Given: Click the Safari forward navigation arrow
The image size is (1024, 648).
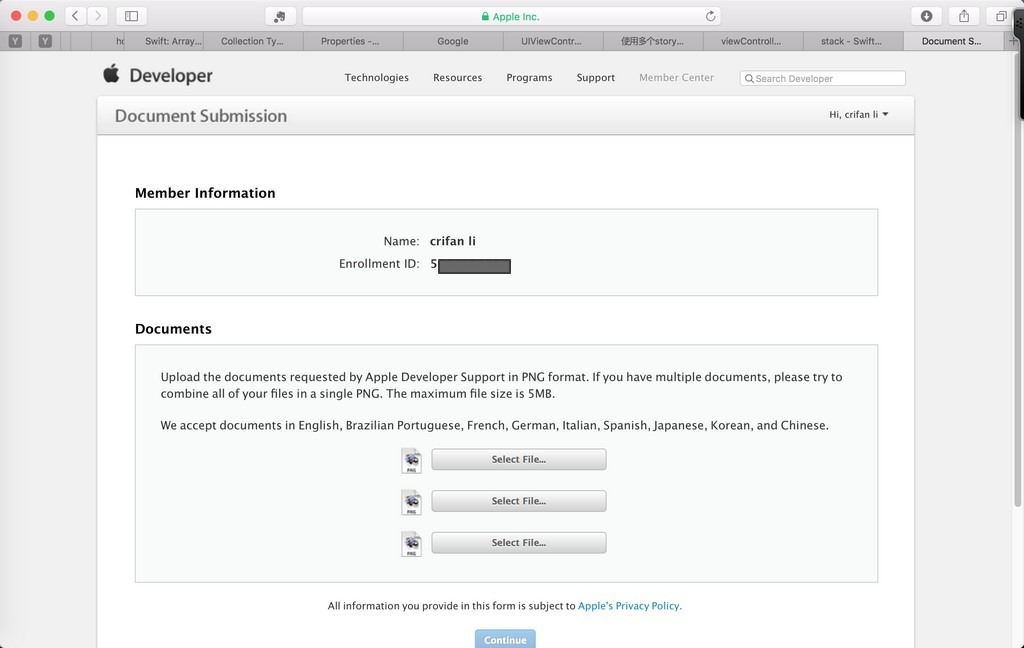Looking at the screenshot, I should (x=98, y=16).
